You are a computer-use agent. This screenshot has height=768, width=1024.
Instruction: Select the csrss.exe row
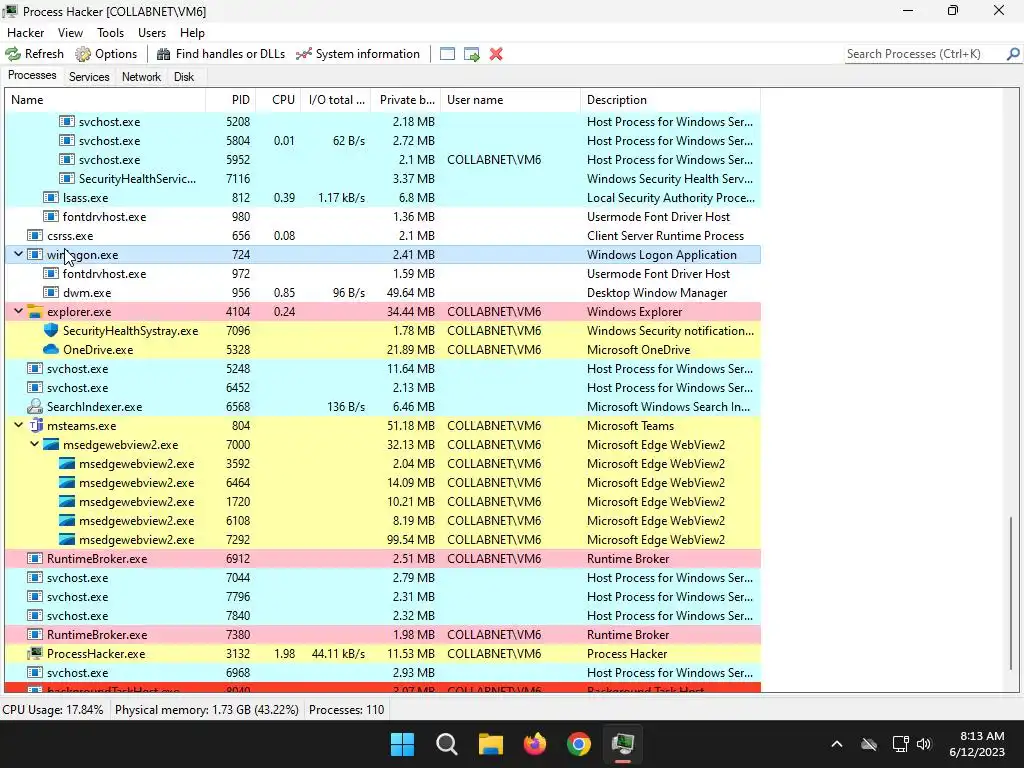(x=383, y=236)
